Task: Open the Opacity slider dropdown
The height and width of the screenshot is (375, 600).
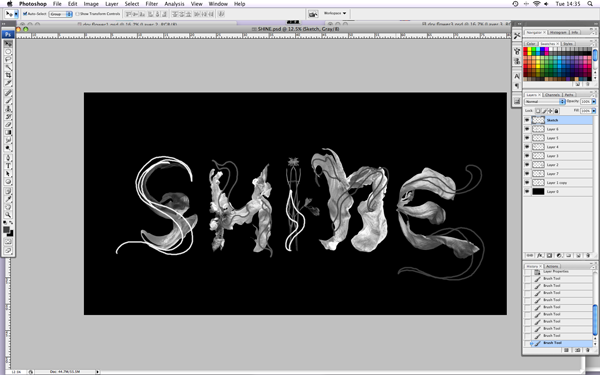Action: (x=594, y=101)
